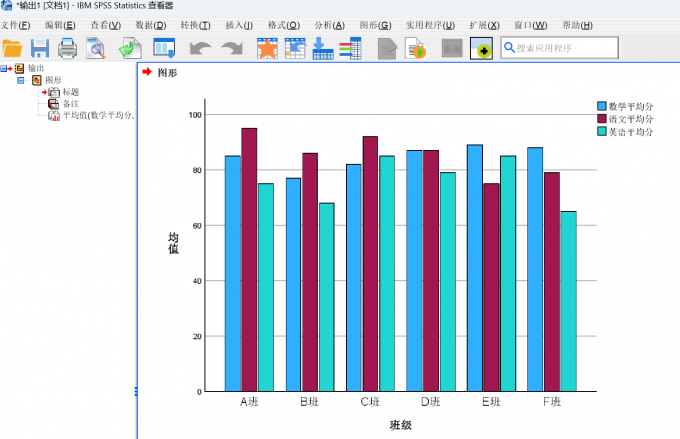680x439 pixels.
Task: Click the 搜索应用程序 search field
Action: pyautogui.click(x=559, y=48)
